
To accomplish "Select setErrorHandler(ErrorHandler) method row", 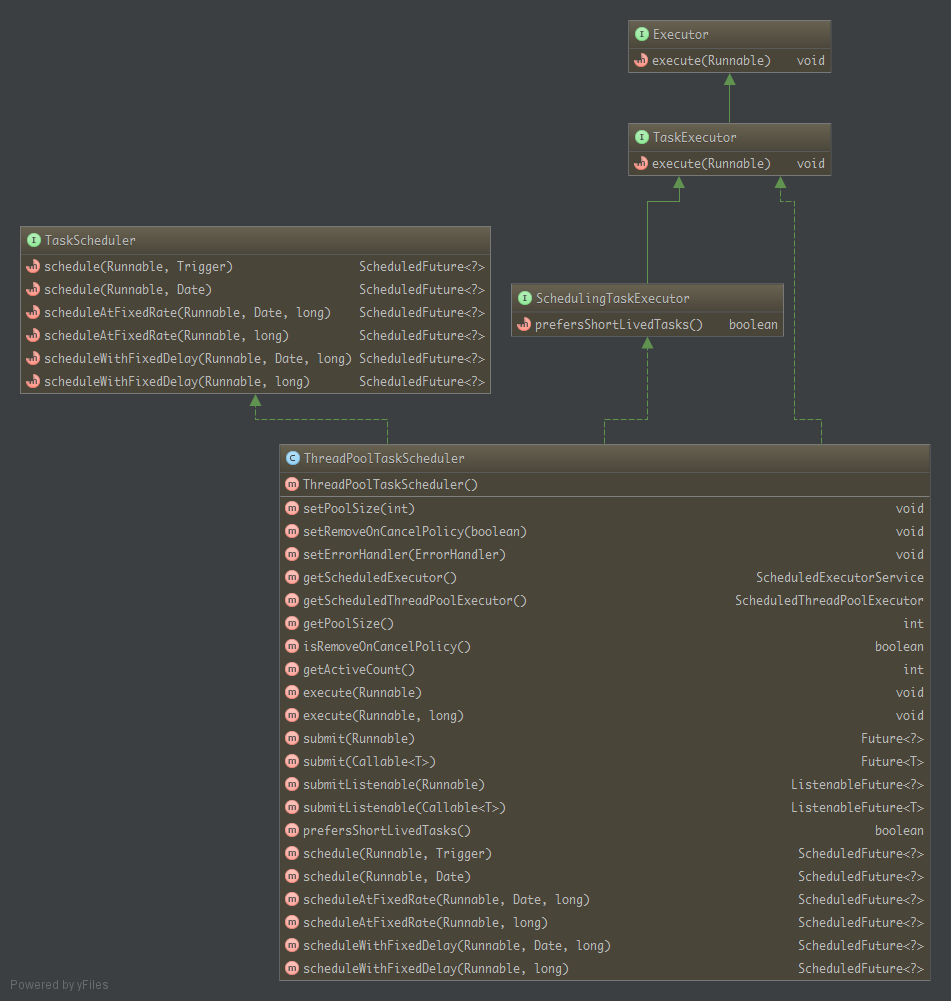I will [403, 554].
